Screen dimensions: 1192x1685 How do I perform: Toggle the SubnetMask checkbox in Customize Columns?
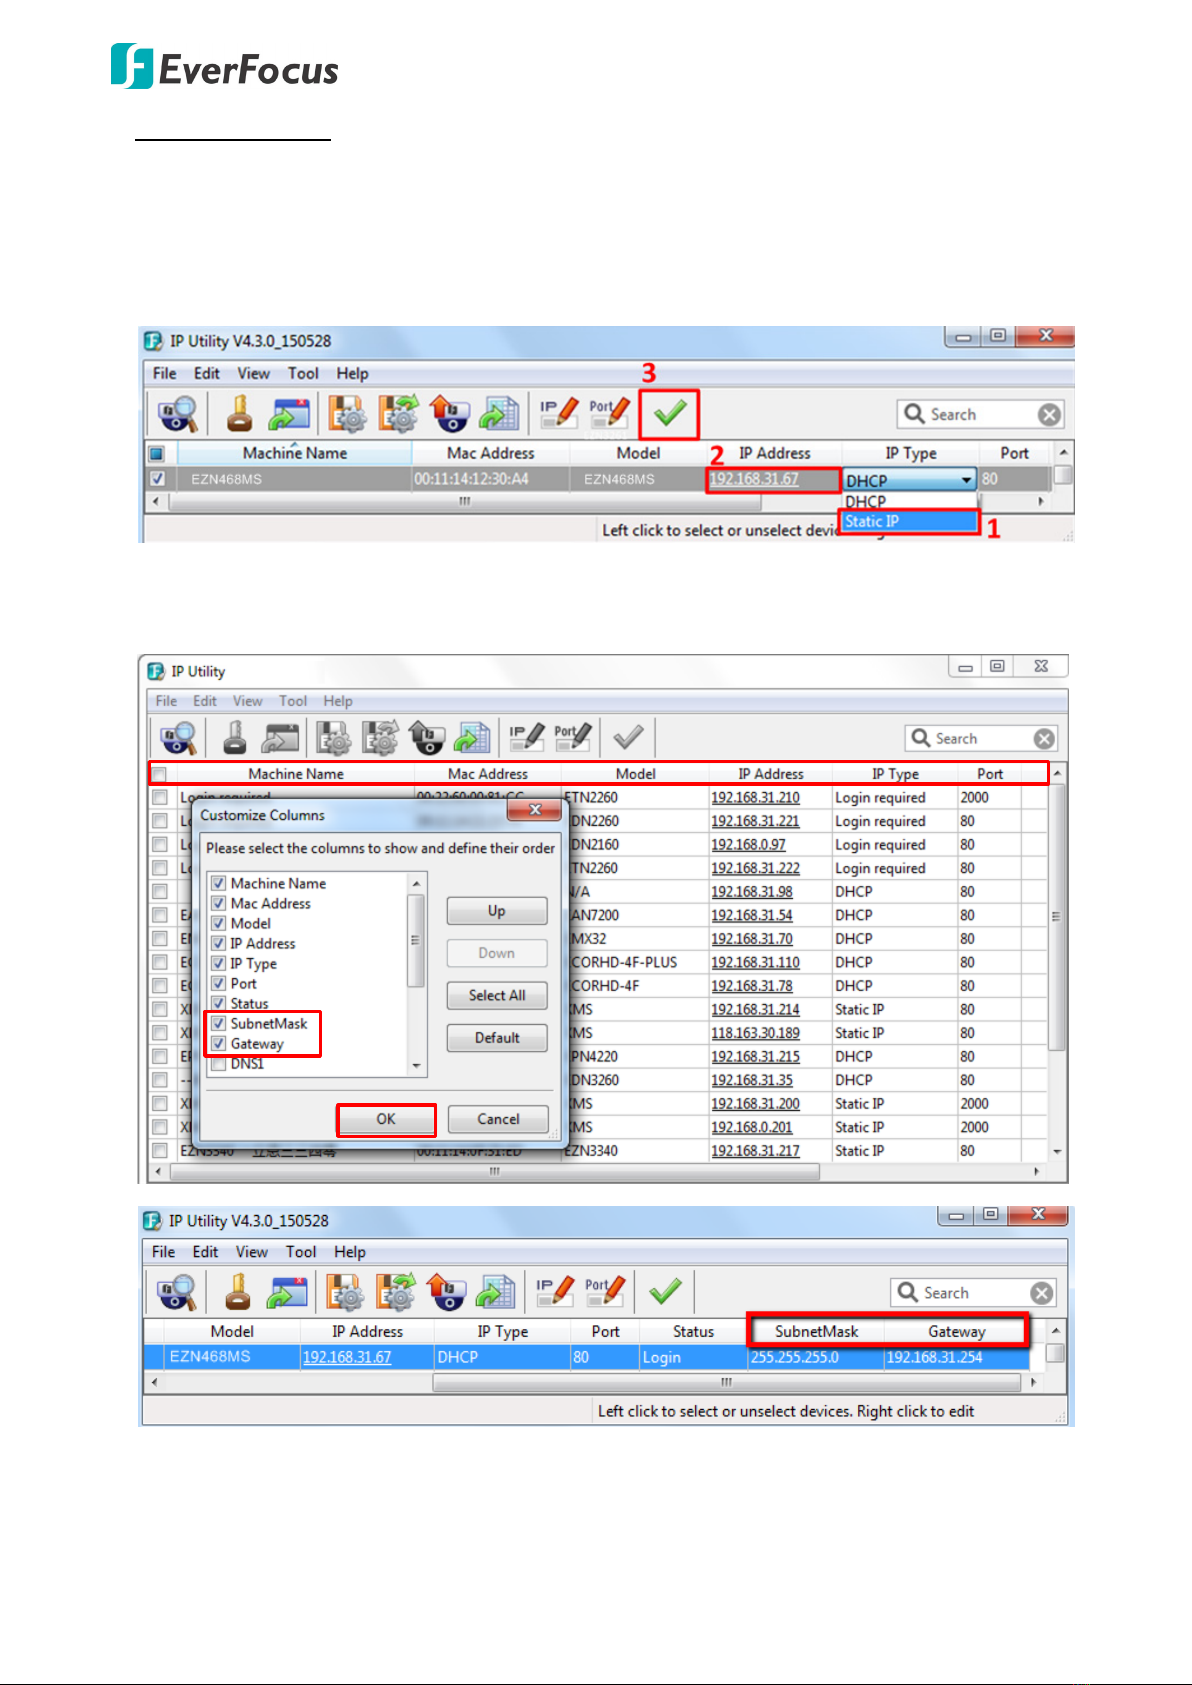pos(218,1023)
